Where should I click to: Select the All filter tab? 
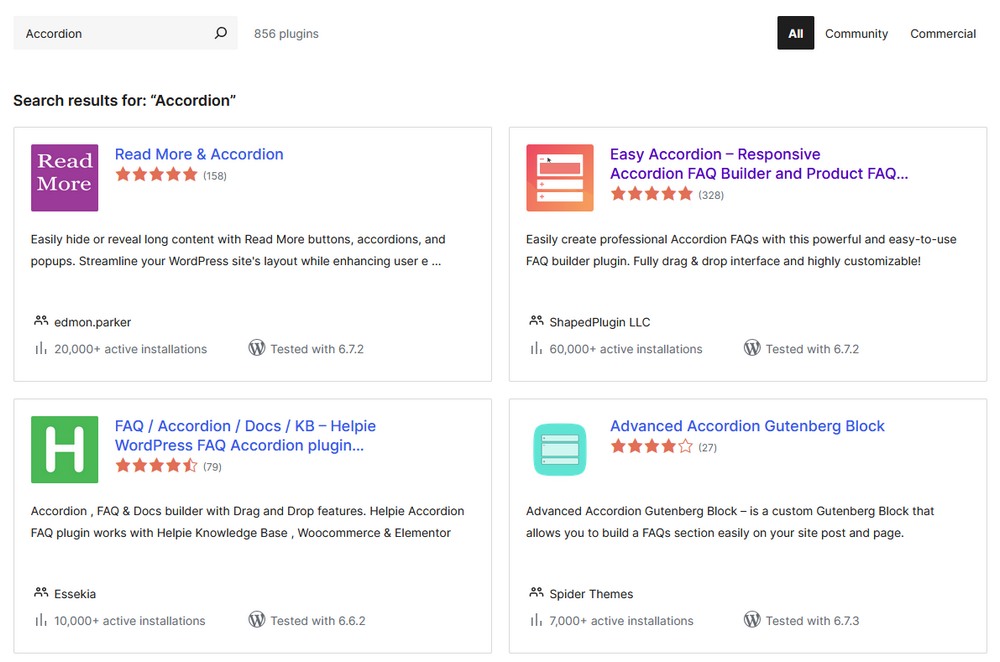(795, 33)
